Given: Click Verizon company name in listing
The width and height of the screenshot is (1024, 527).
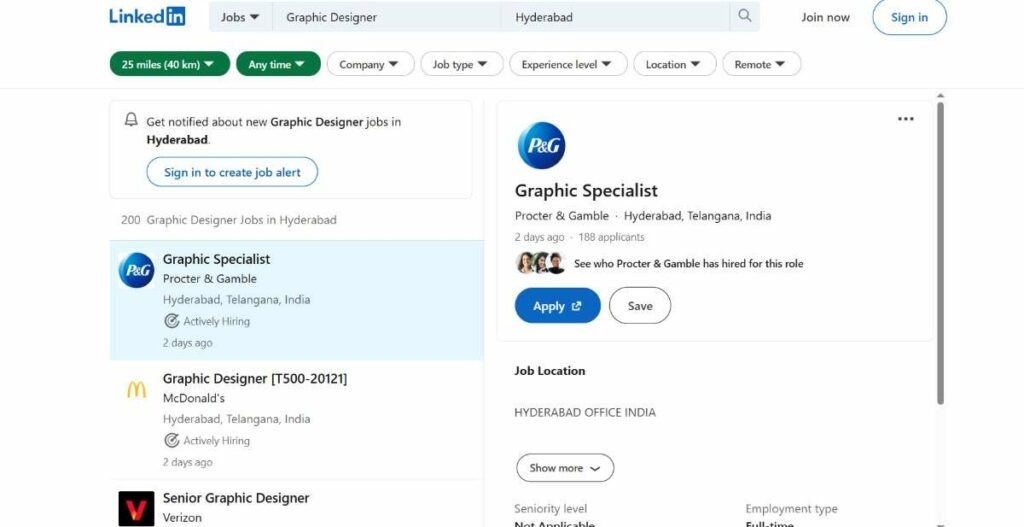Looking at the screenshot, I should (x=182, y=518).
